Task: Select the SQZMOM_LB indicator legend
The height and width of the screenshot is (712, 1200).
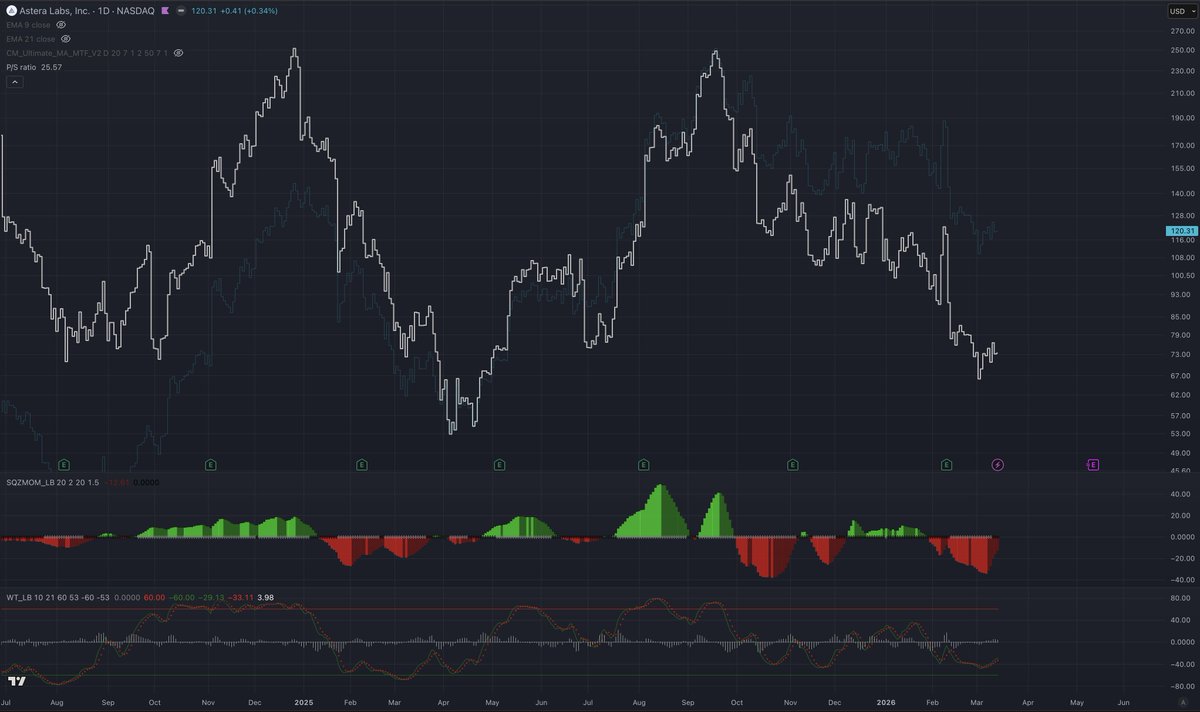Action: 53,483
